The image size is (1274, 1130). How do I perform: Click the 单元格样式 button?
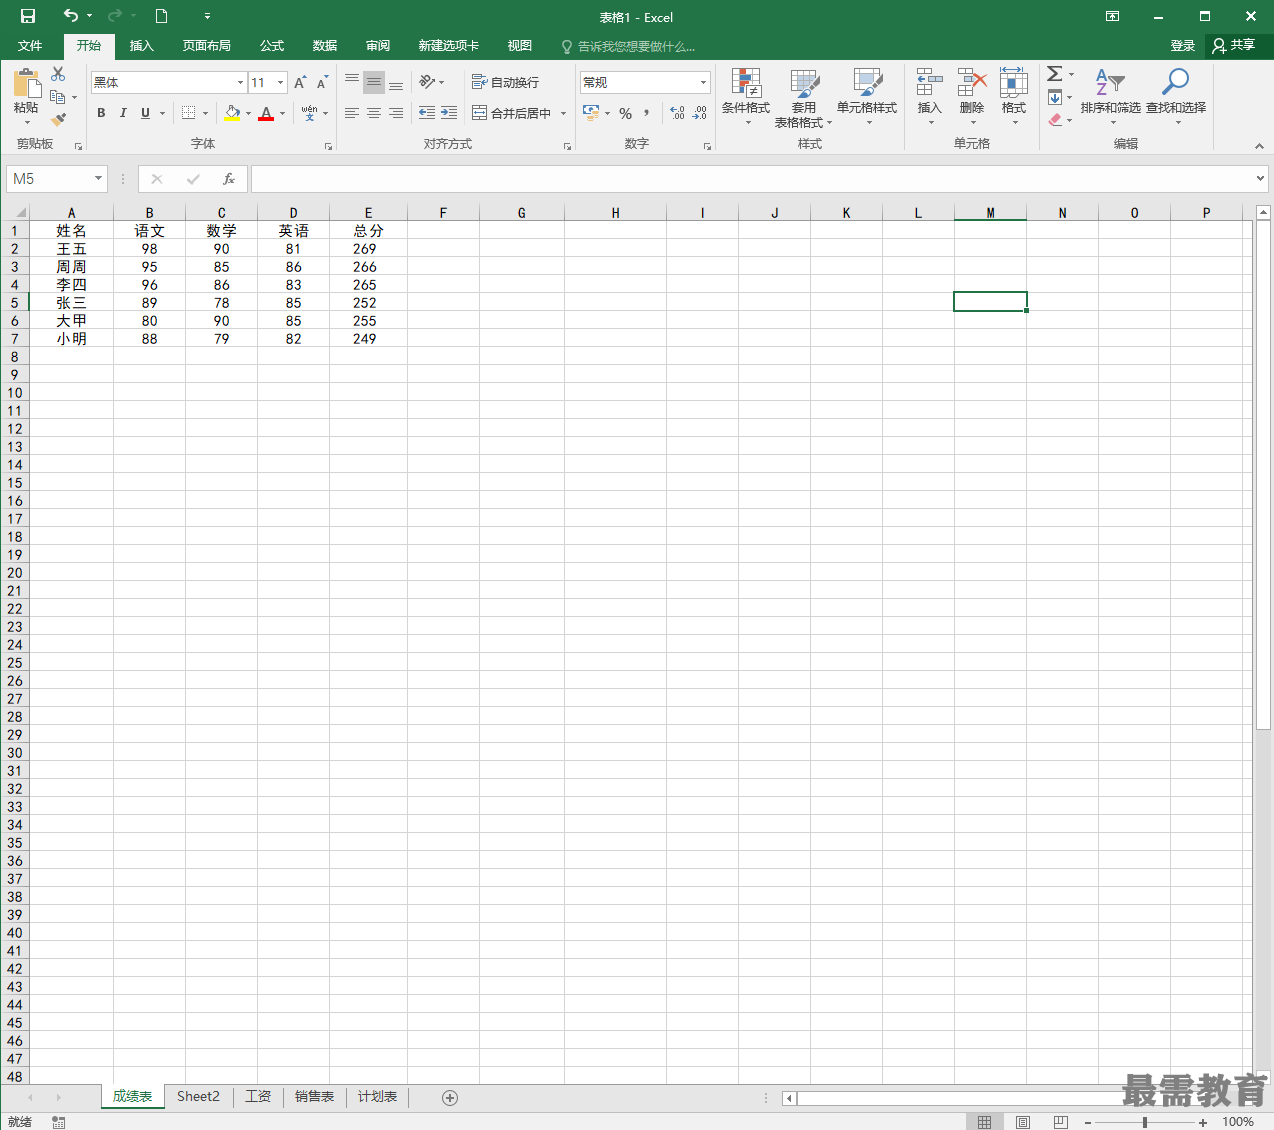867,97
